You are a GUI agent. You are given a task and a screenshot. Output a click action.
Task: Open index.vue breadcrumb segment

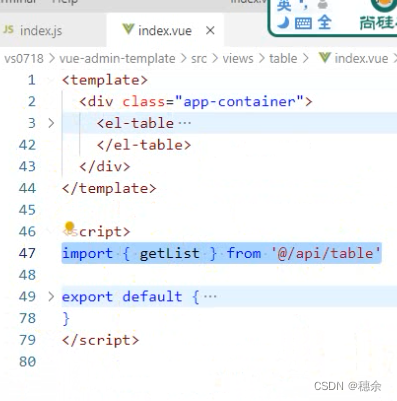[361, 59]
